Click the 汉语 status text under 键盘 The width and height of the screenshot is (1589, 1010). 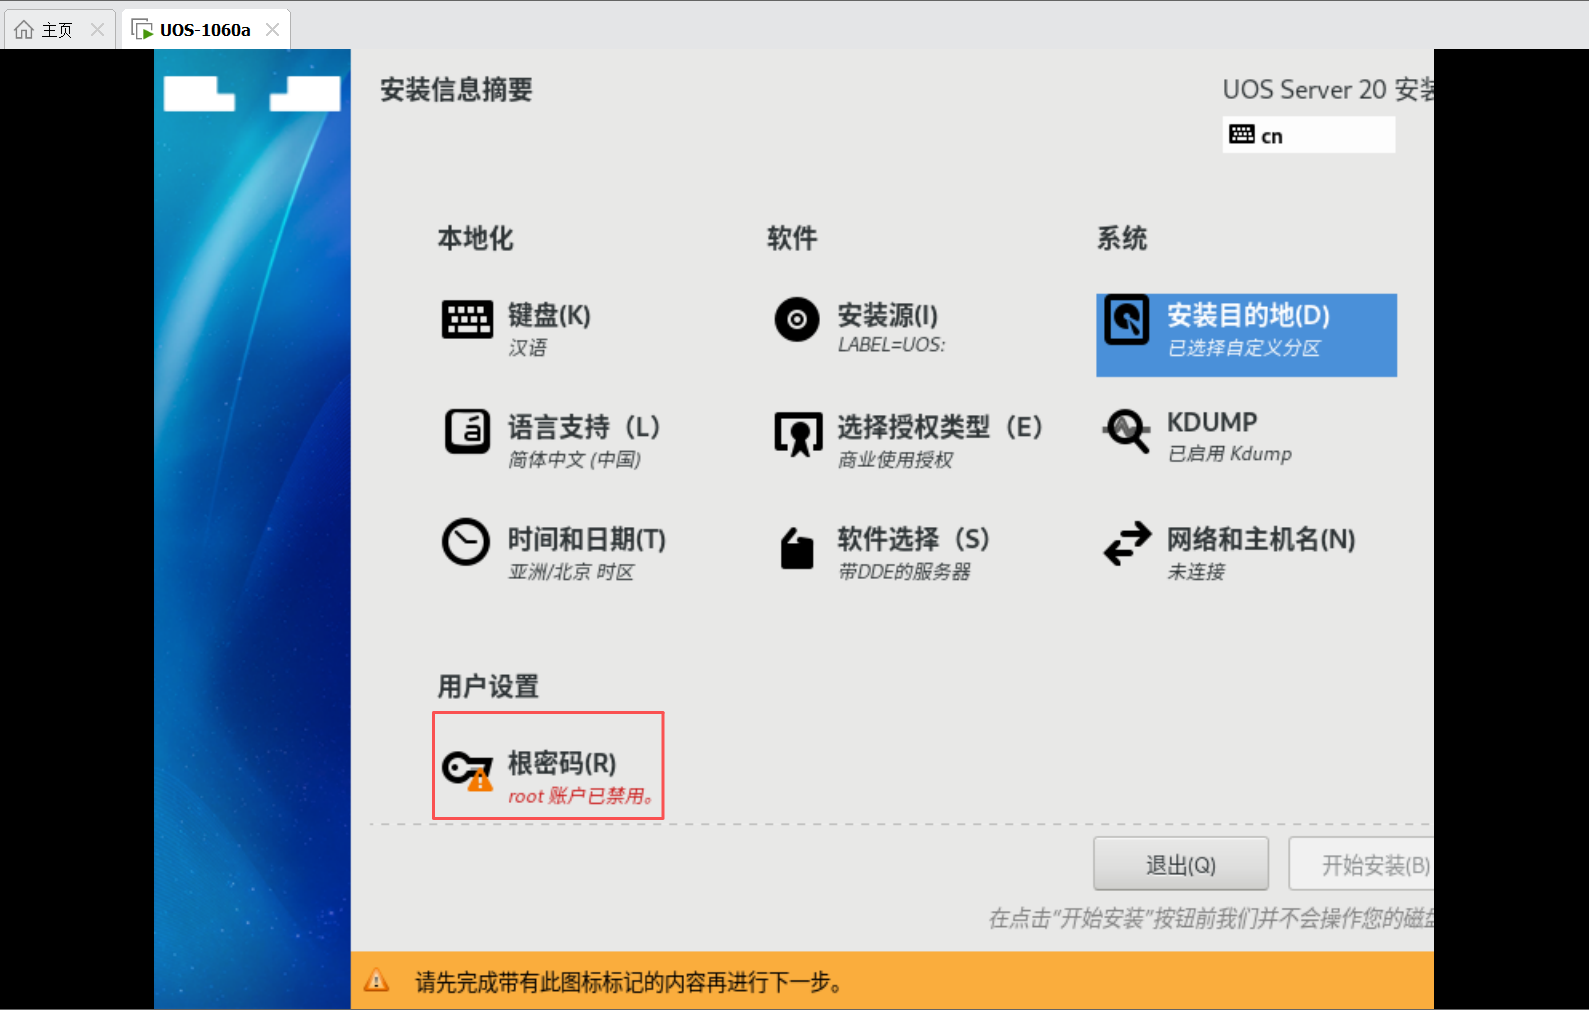[527, 348]
